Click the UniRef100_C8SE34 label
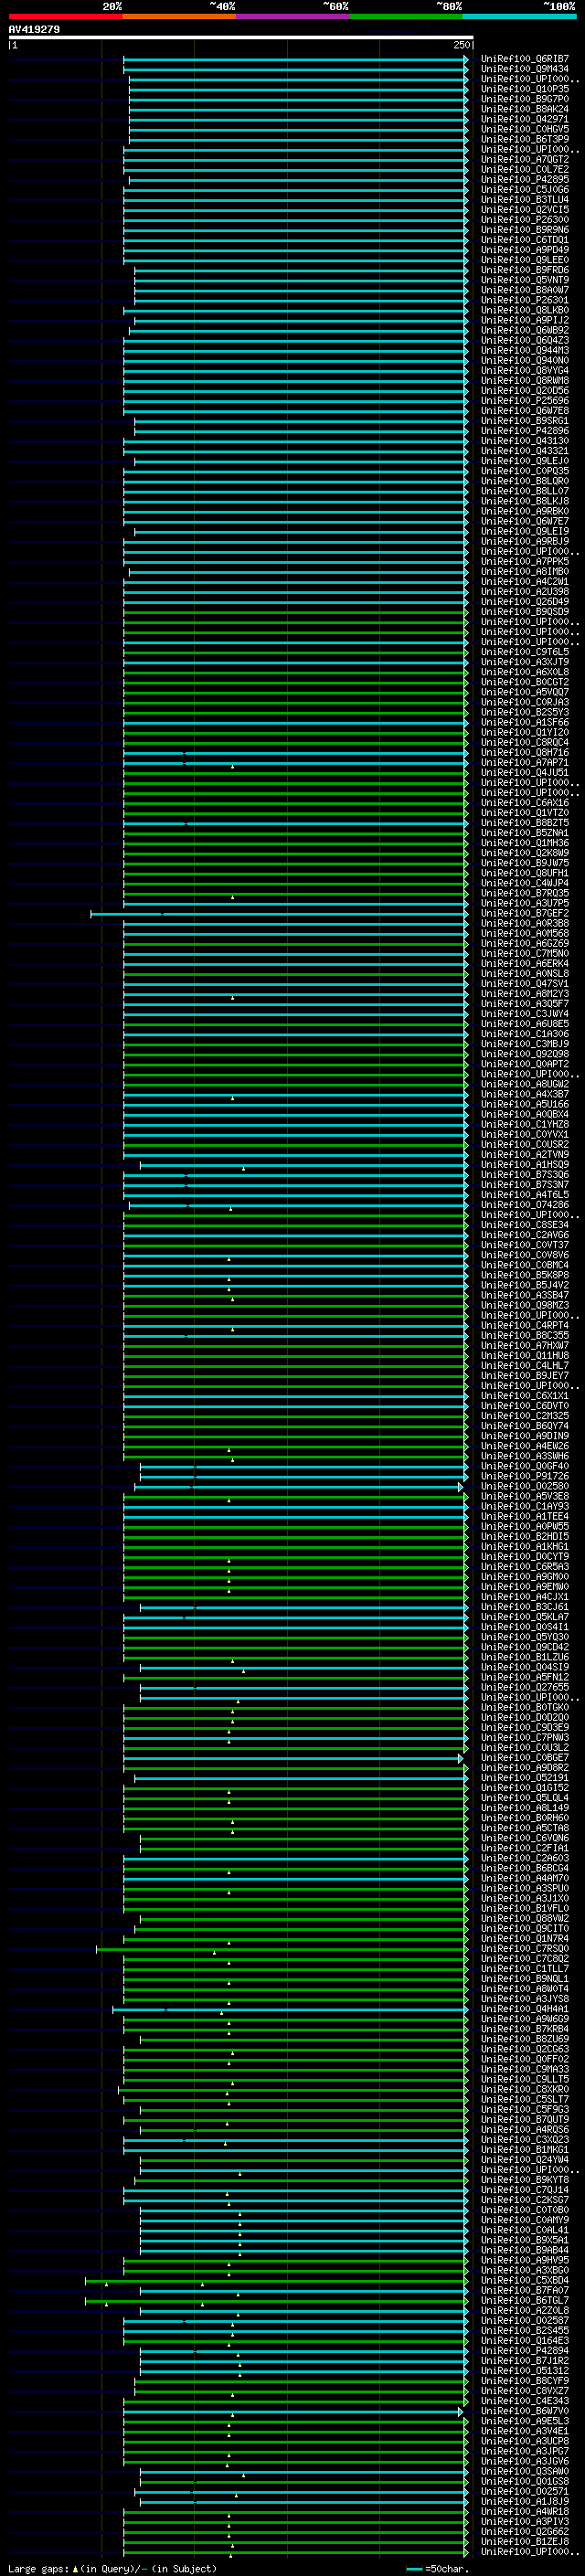Screen dimensions: 585x2576 click(x=524, y=1225)
